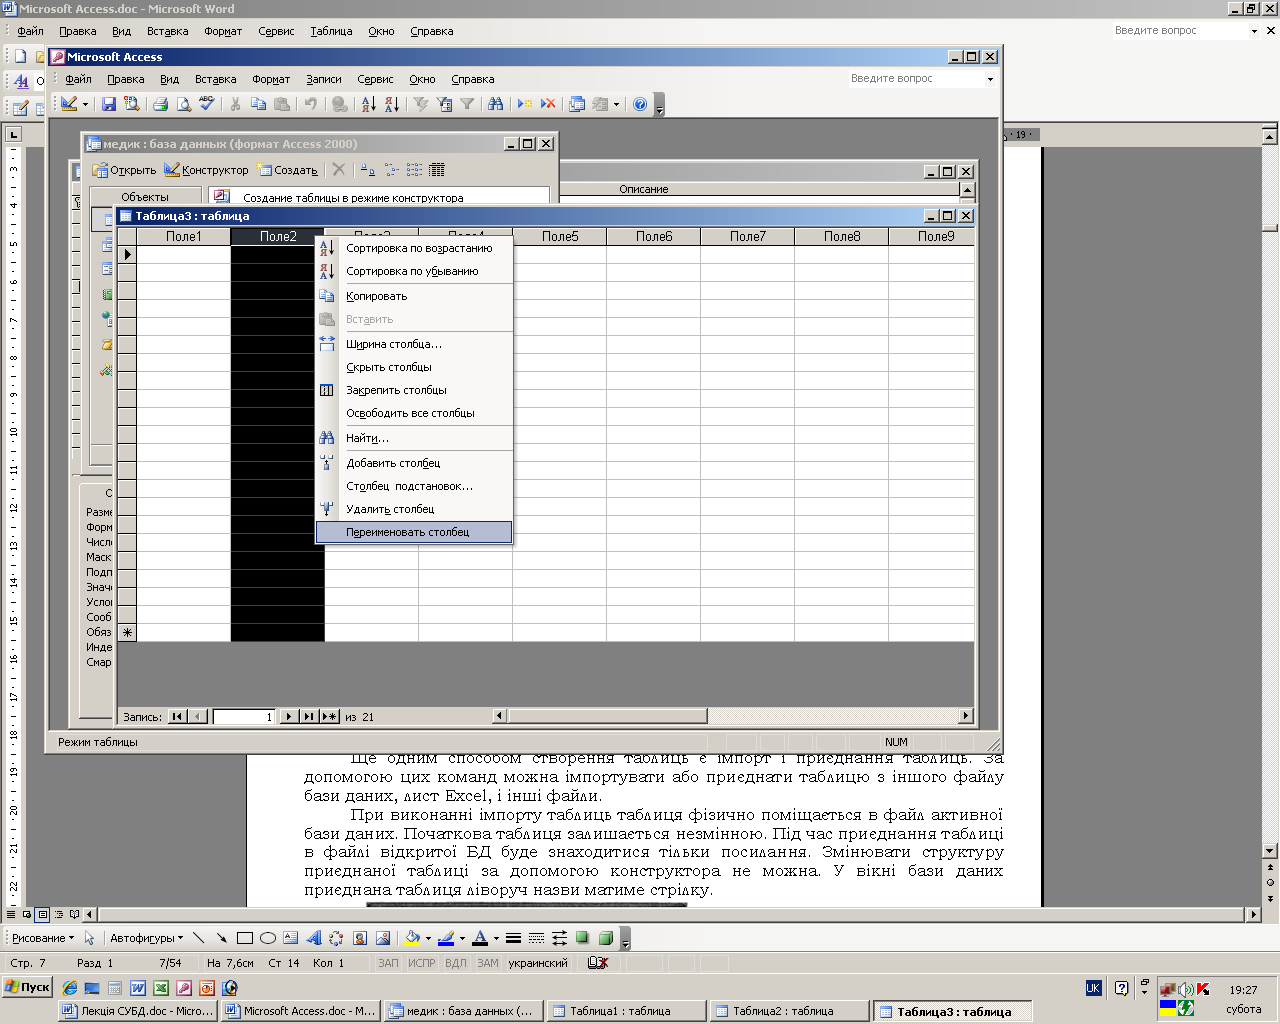
Task: Click the Fill Color paint bucket swatch
Action: click(411, 938)
